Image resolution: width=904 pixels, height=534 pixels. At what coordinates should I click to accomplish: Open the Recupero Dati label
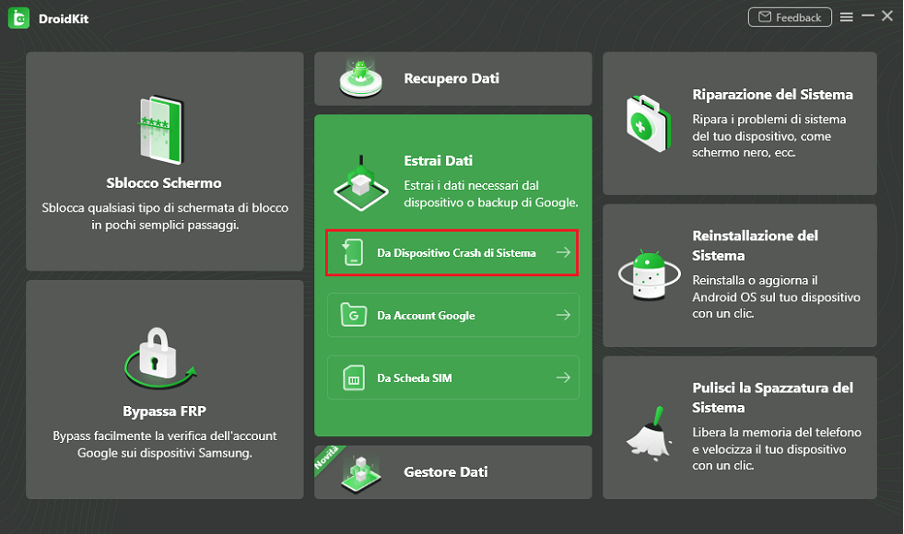451,78
